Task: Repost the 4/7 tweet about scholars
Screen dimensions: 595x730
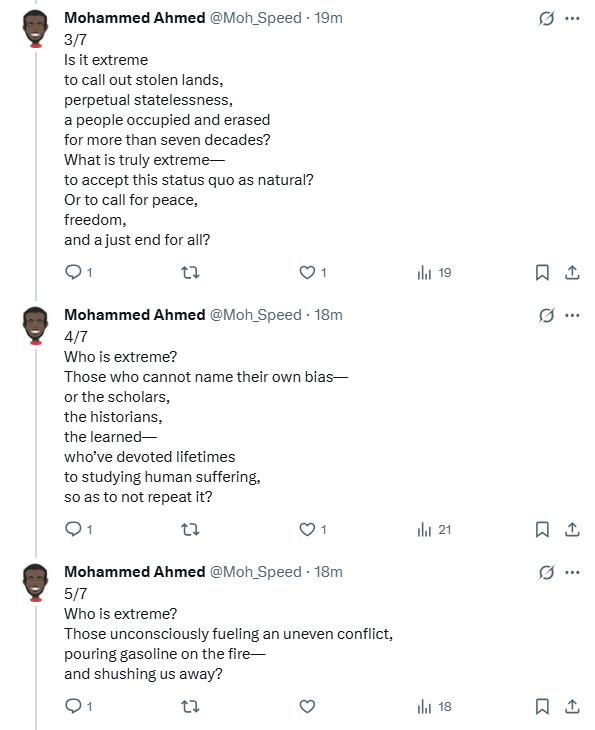Action: click(190, 529)
